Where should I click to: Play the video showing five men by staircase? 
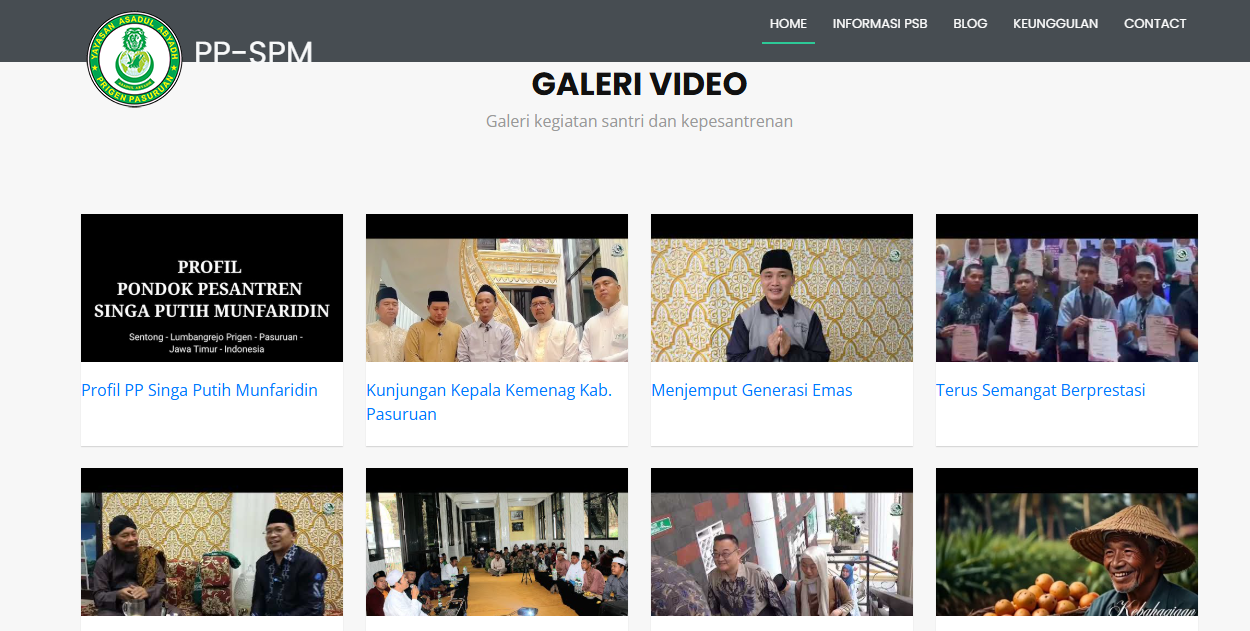[x=497, y=288]
